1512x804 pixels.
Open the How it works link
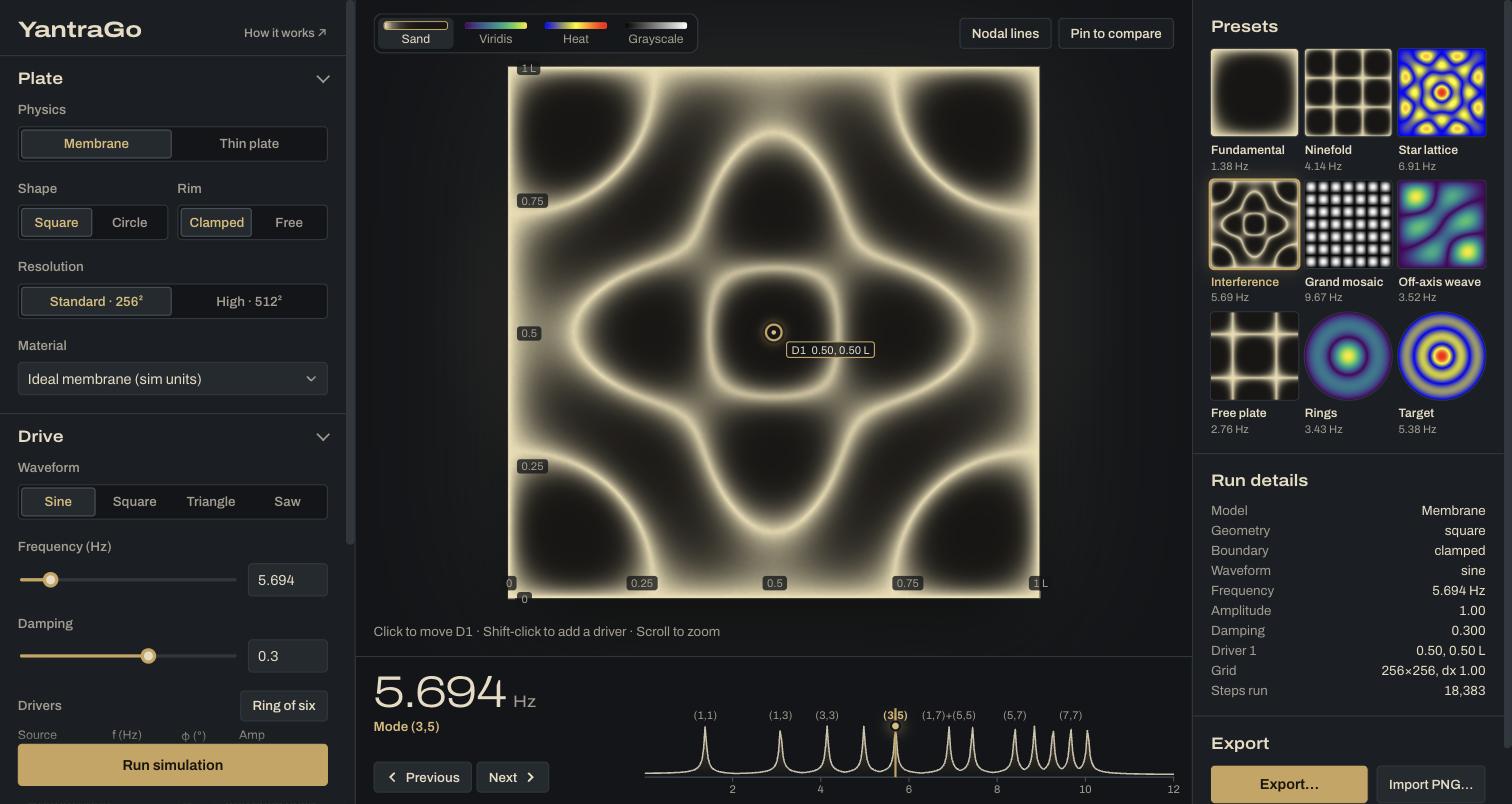click(285, 33)
